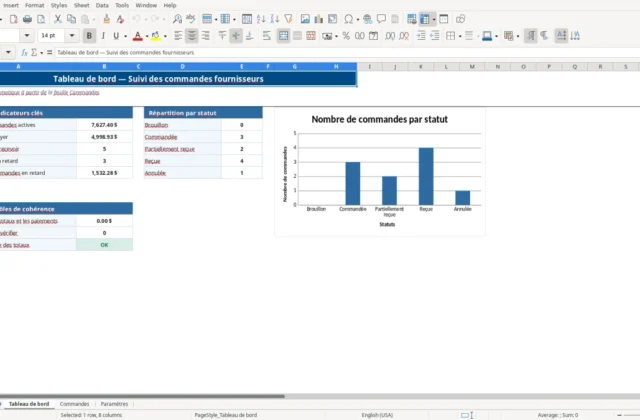Open the Window menu

pyautogui.click(x=146, y=5)
